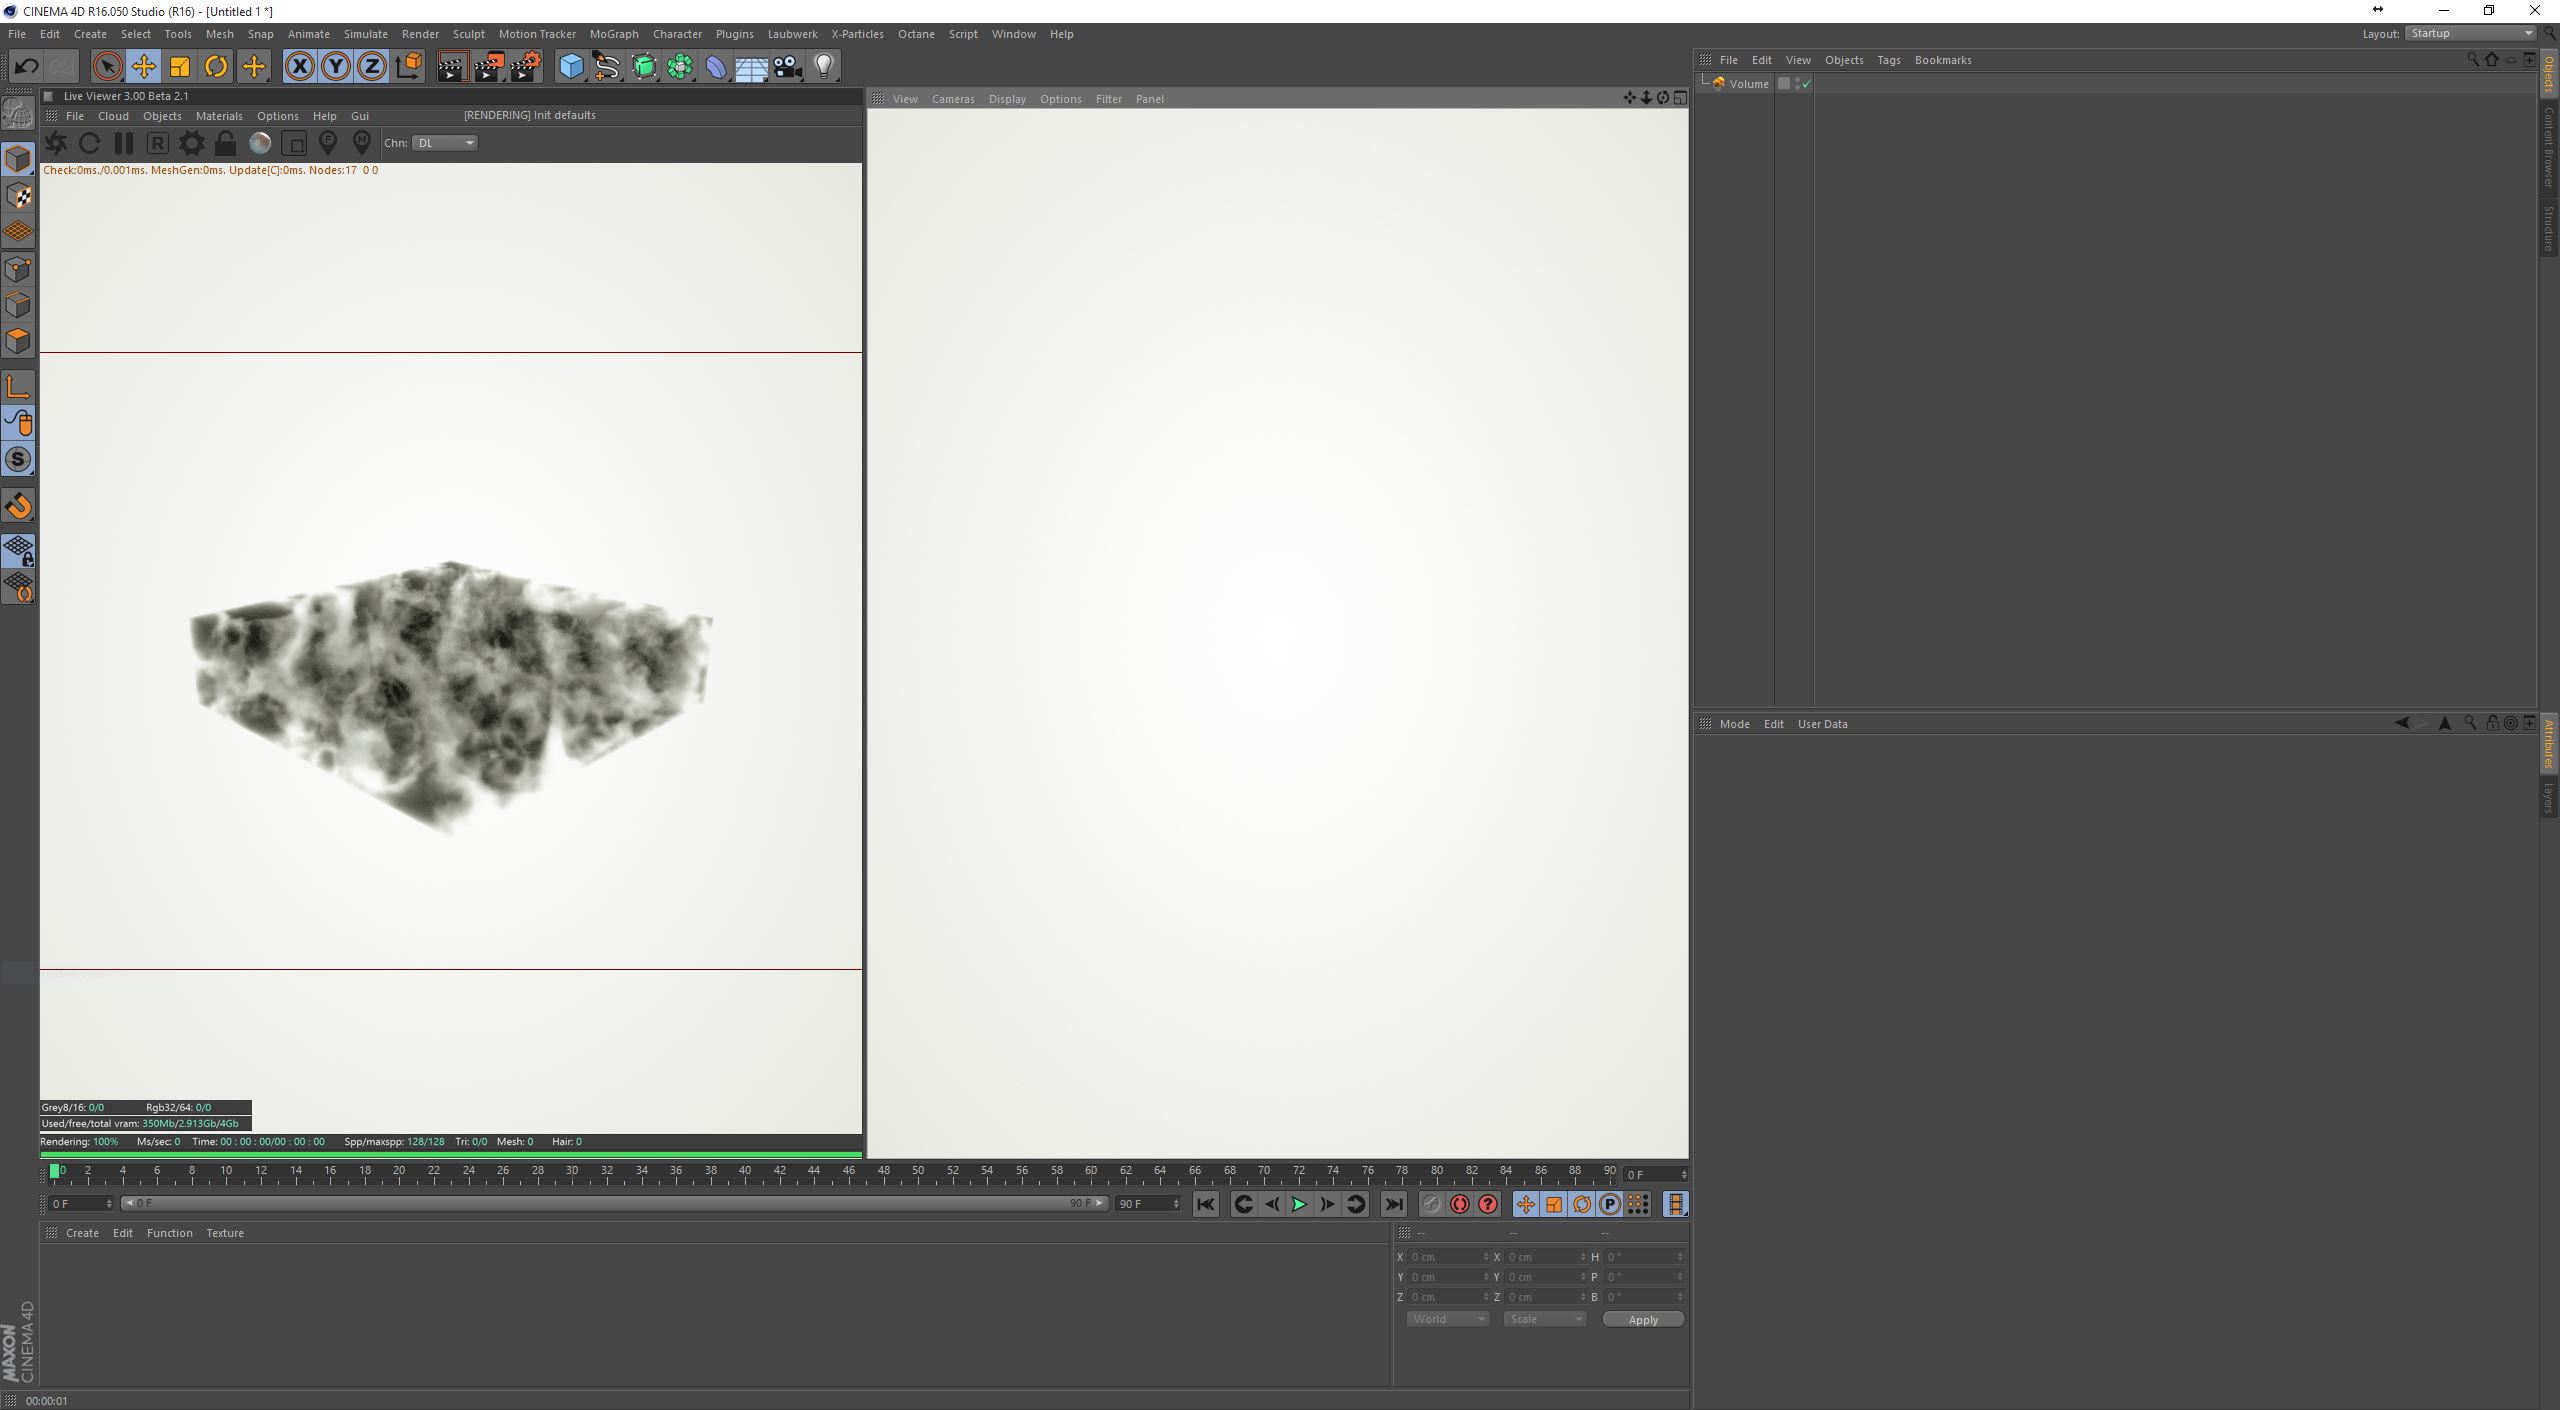Select Make Editable tool in left palette

click(x=18, y=113)
